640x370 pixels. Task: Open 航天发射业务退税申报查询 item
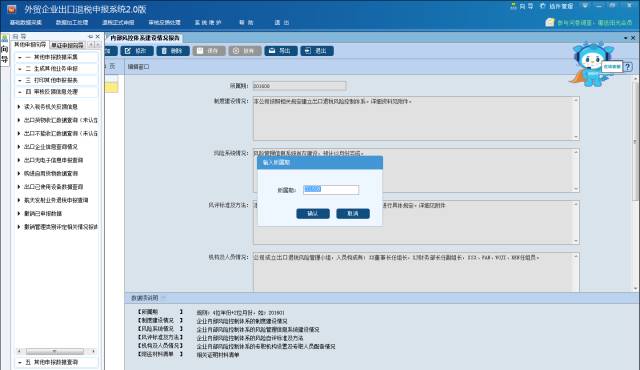click(56, 200)
